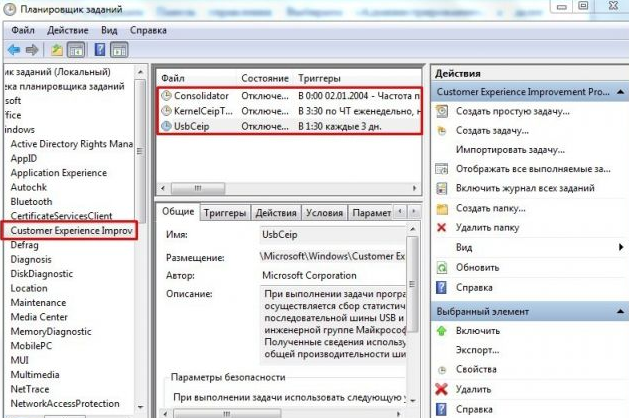Image resolution: width=629 pixels, height=418 pixels.
Task: Click Создать простую задачу link
Action: pos(513,111)
